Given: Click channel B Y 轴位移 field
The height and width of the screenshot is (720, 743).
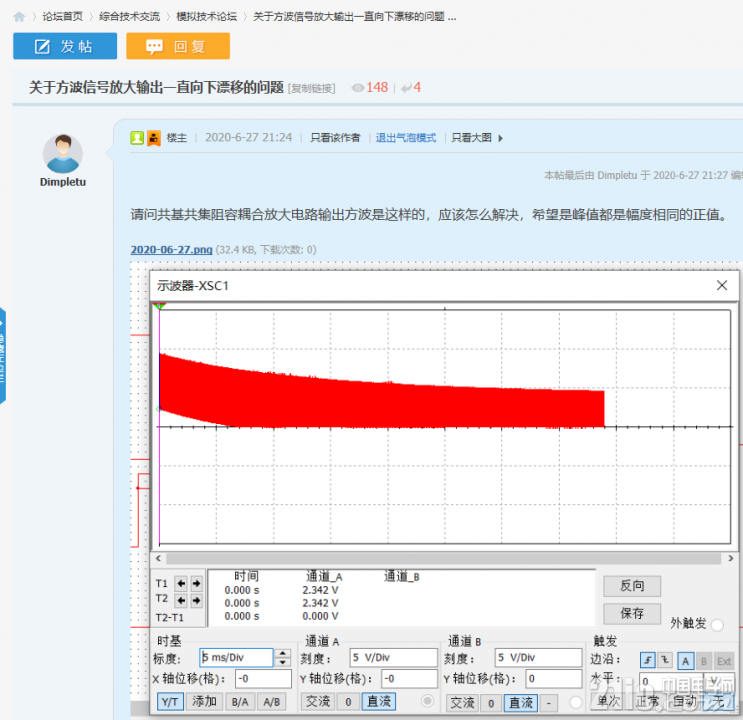Looking at the screenshot, I should [554, 678].
